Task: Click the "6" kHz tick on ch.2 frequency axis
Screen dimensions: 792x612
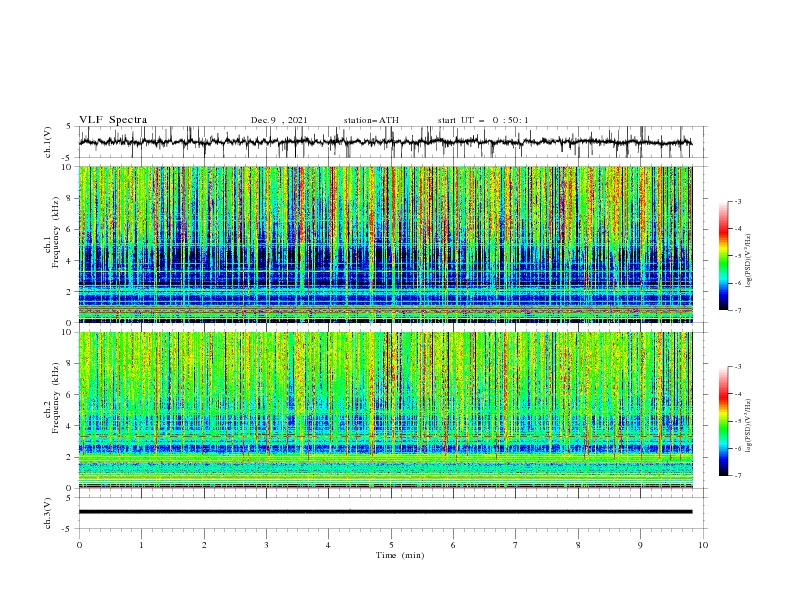Action: [x=69, y=395]
